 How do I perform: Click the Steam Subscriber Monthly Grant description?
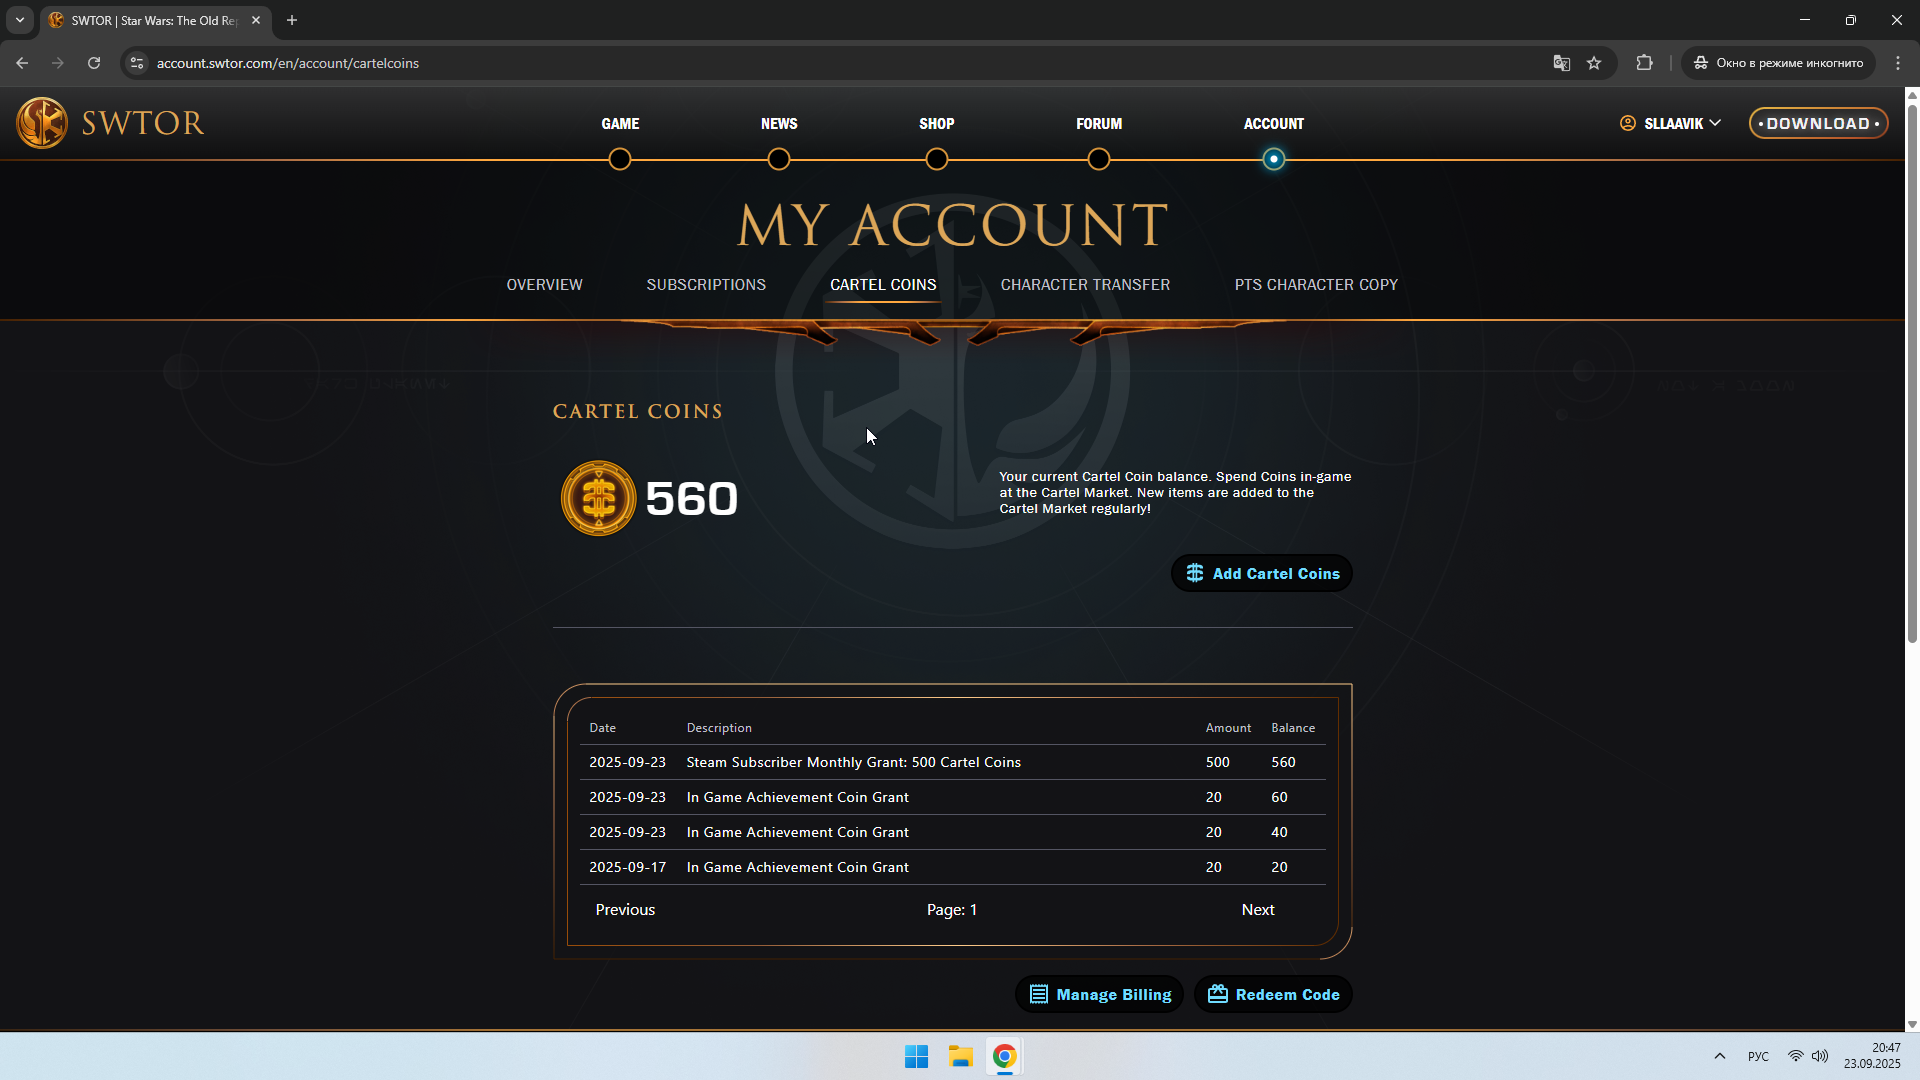[x=853, y=762]
